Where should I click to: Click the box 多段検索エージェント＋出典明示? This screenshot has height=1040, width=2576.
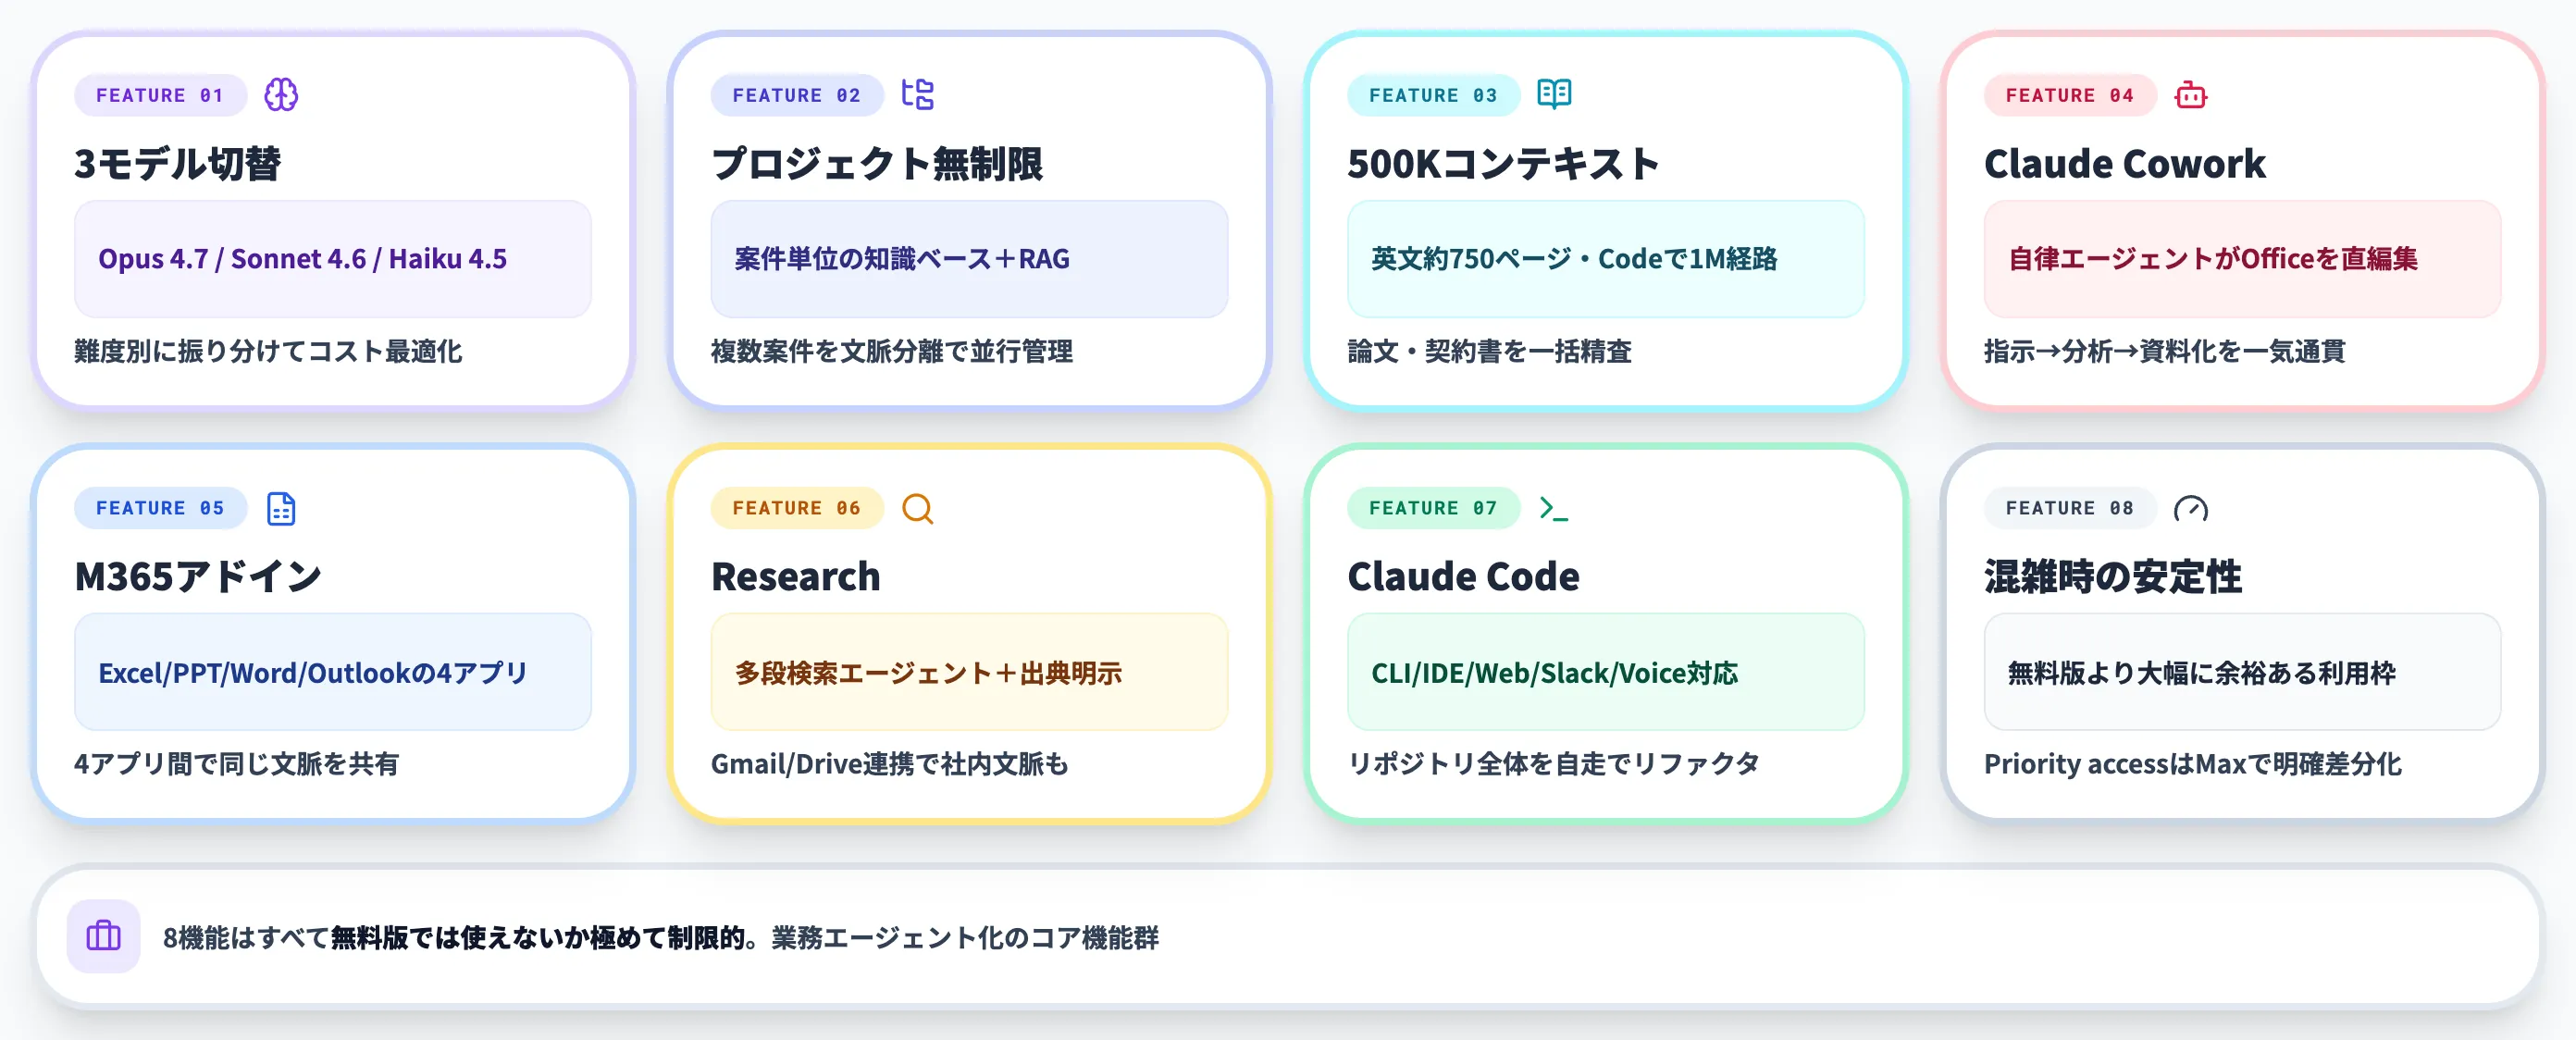pyautogui.click(x=969, y=672)
